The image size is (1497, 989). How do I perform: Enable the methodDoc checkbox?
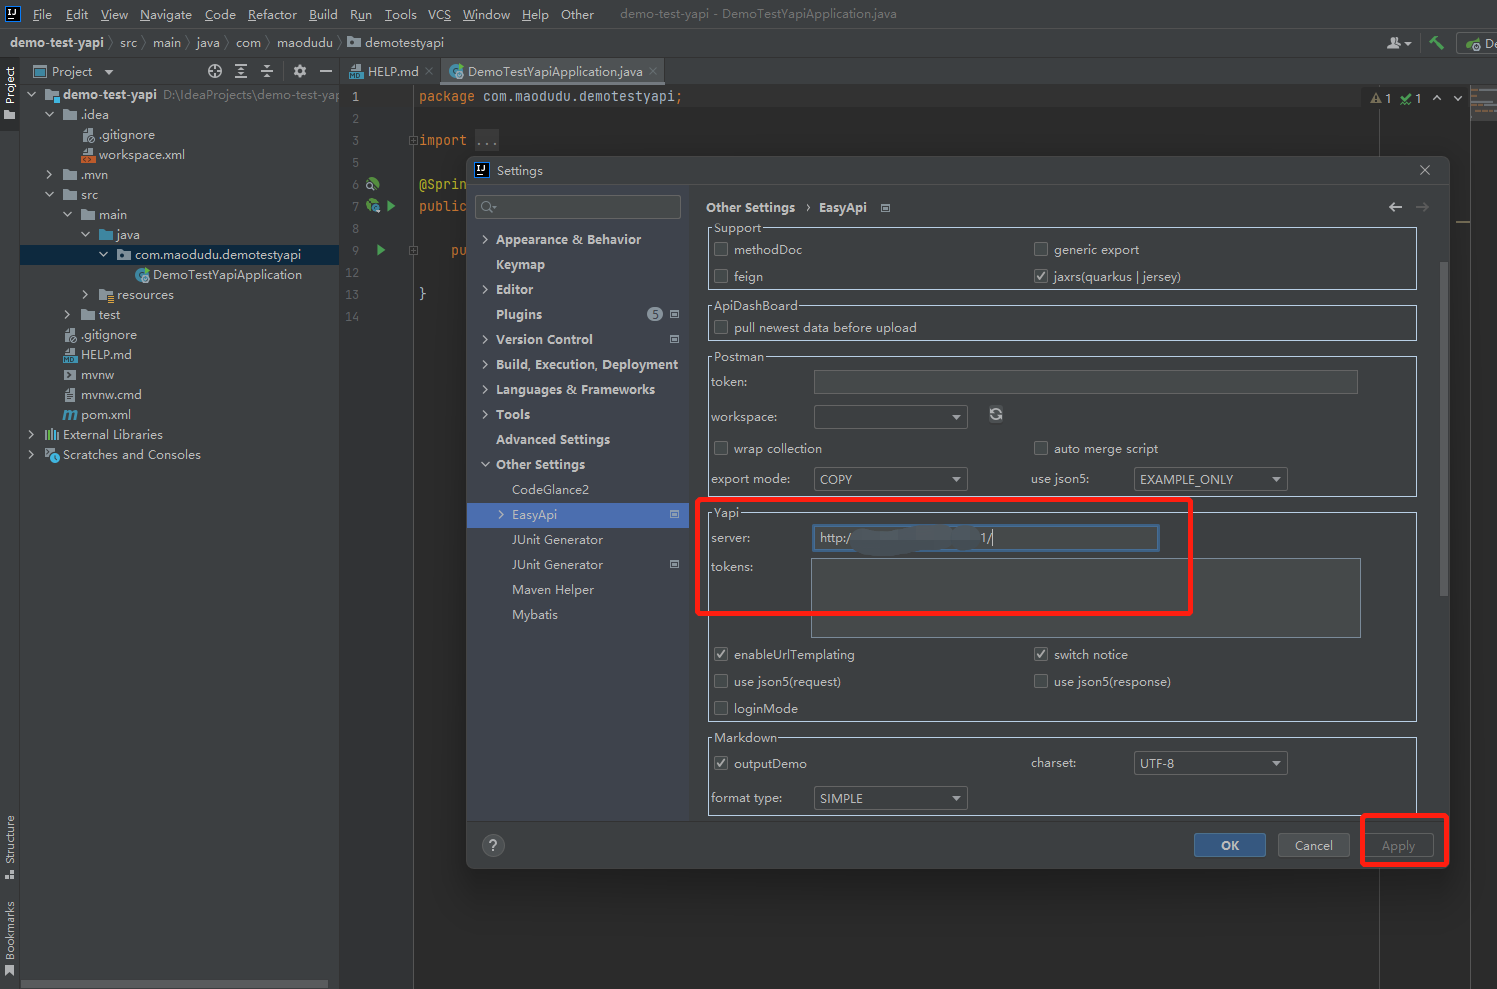coord(721,249)
